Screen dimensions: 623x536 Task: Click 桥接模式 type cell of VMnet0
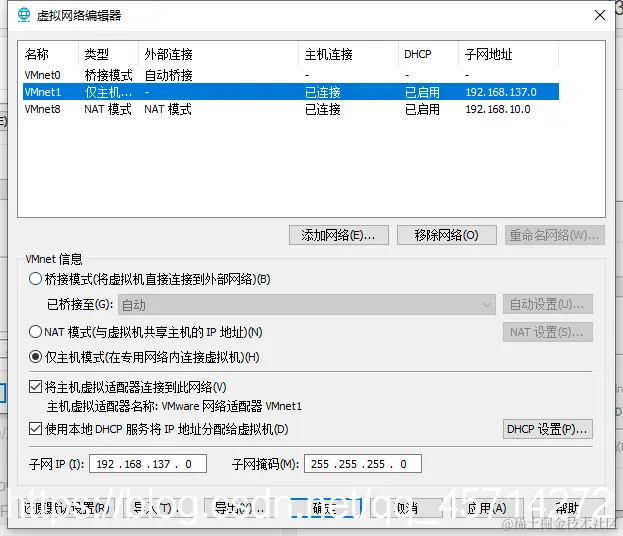coord(108,75)
